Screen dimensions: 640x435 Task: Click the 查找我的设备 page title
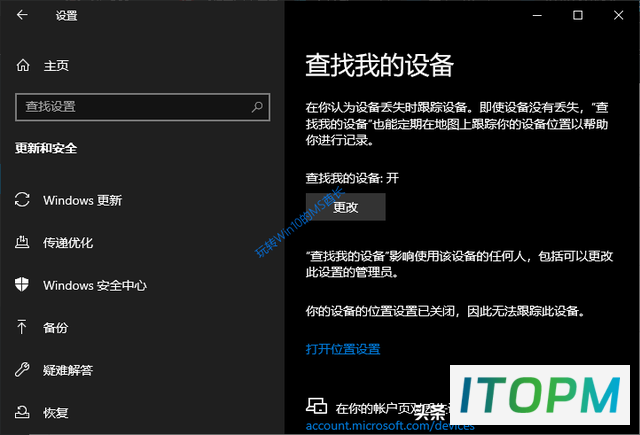380,65
